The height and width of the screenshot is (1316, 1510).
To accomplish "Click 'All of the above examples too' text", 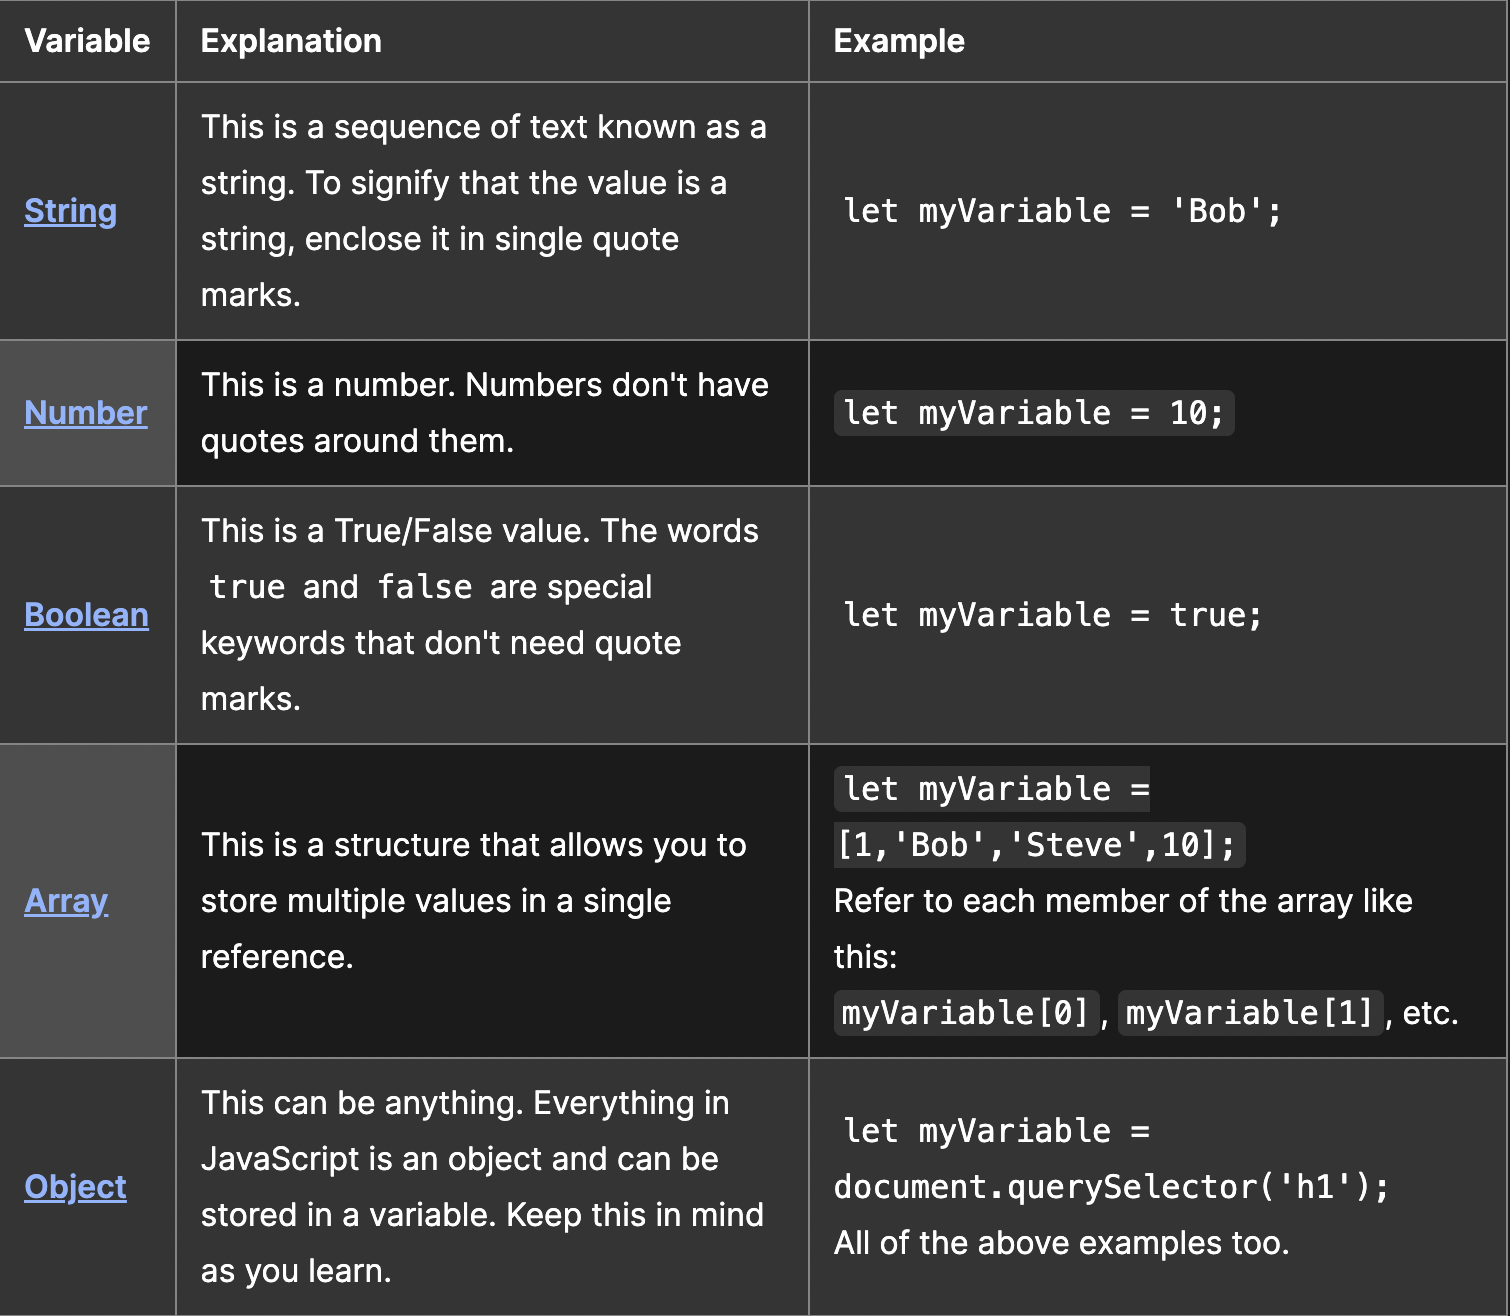I will point(1061,1243).
